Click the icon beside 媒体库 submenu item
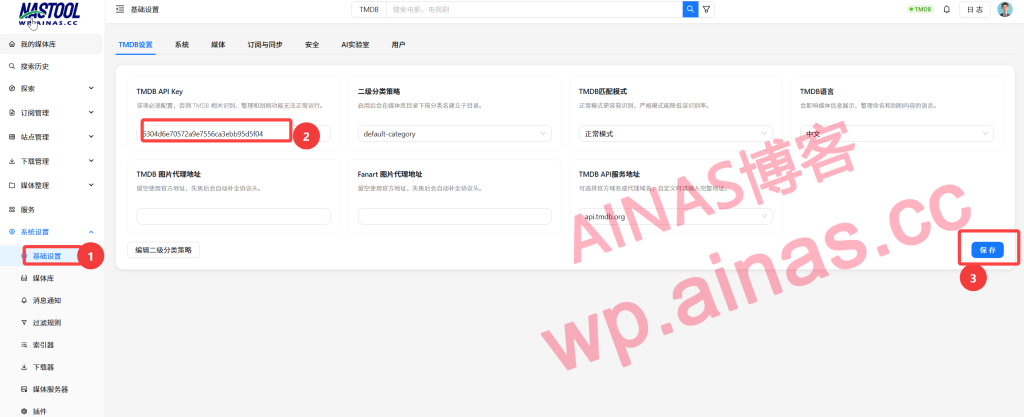Screen dimensions: 1024x417 coord(24,278)
